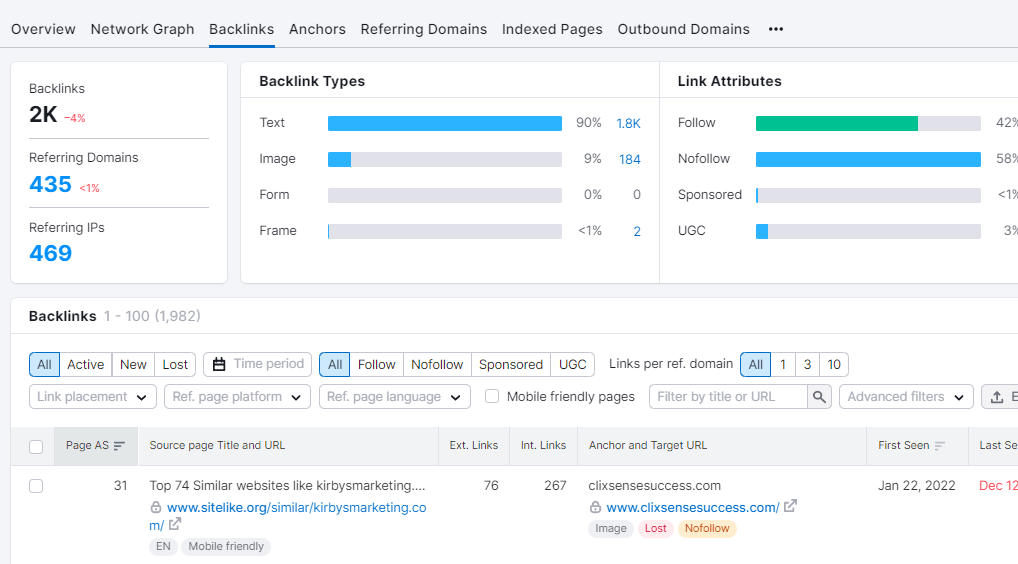This screenshot has width=1018, height=564.
Task: Open the 2 Frame backlinks link
Action: [637, 231]
